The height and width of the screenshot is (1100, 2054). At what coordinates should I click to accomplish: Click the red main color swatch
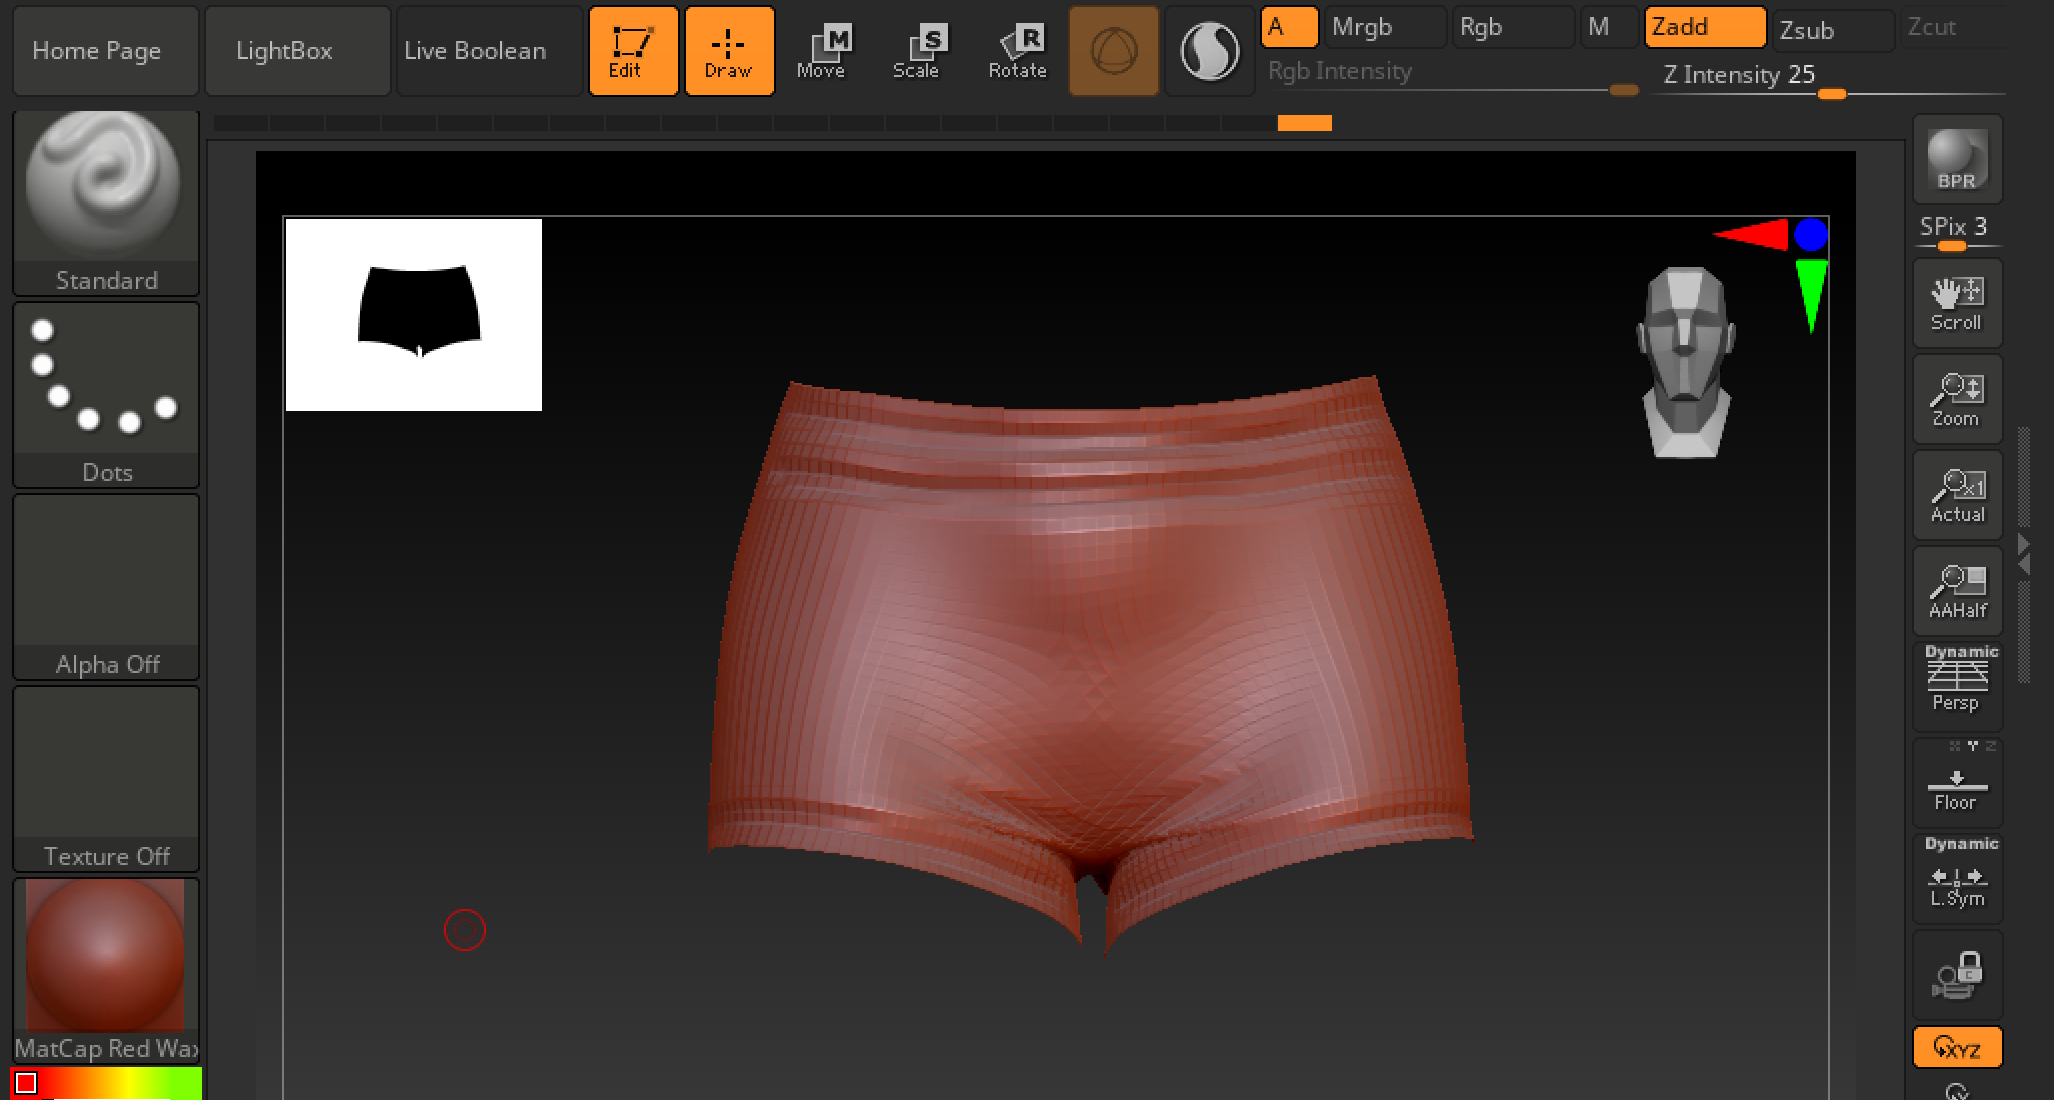[x=27, y=1083]
